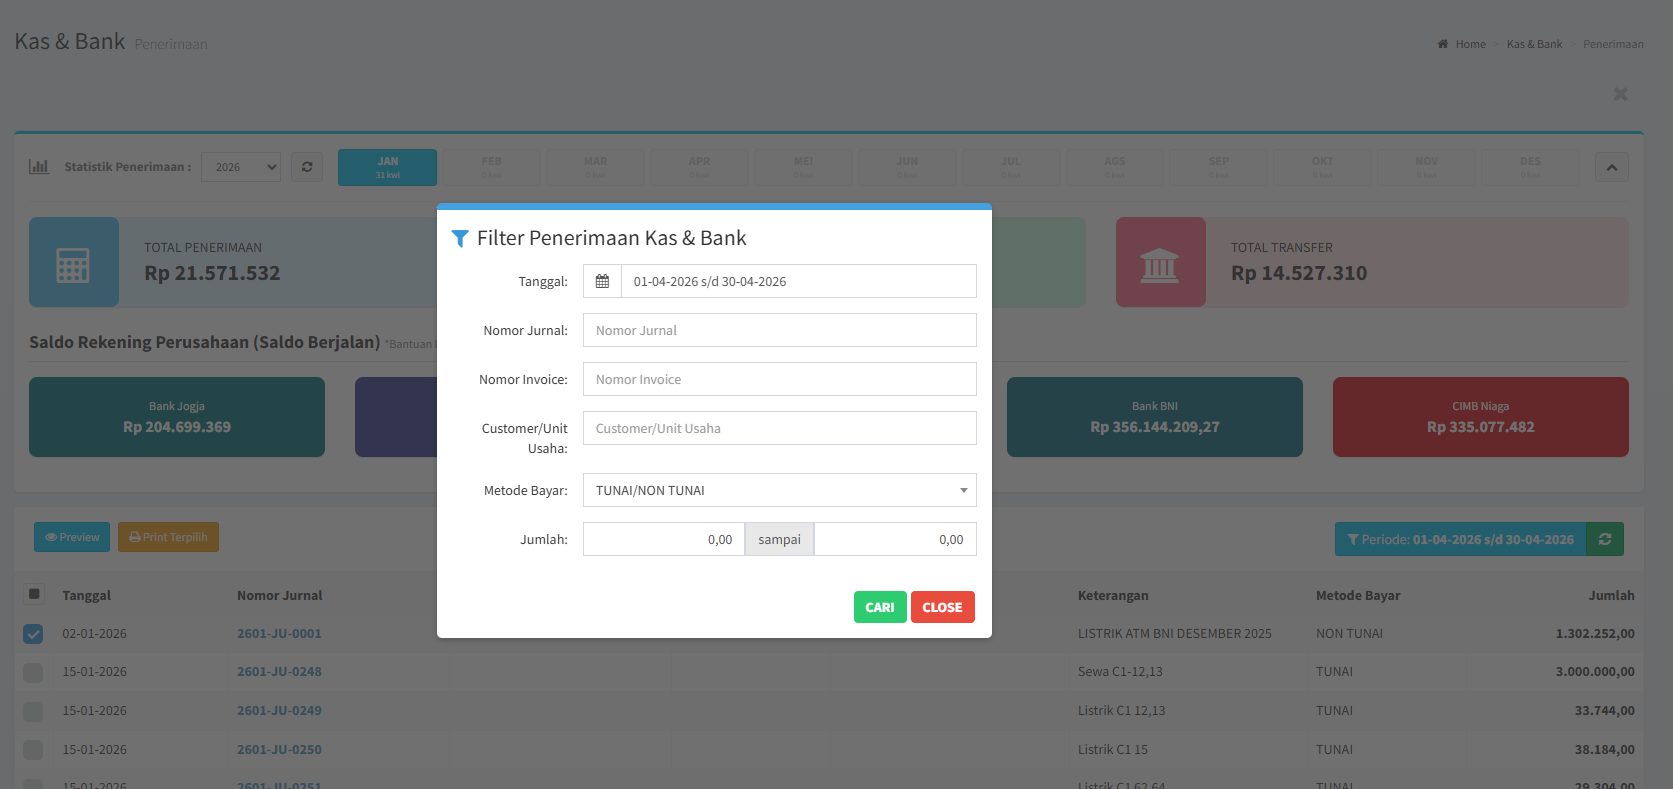This screenshot has width=1673, height=789.
Task: Click the X icon below the breadcrumb
Action: [1620, 94]
